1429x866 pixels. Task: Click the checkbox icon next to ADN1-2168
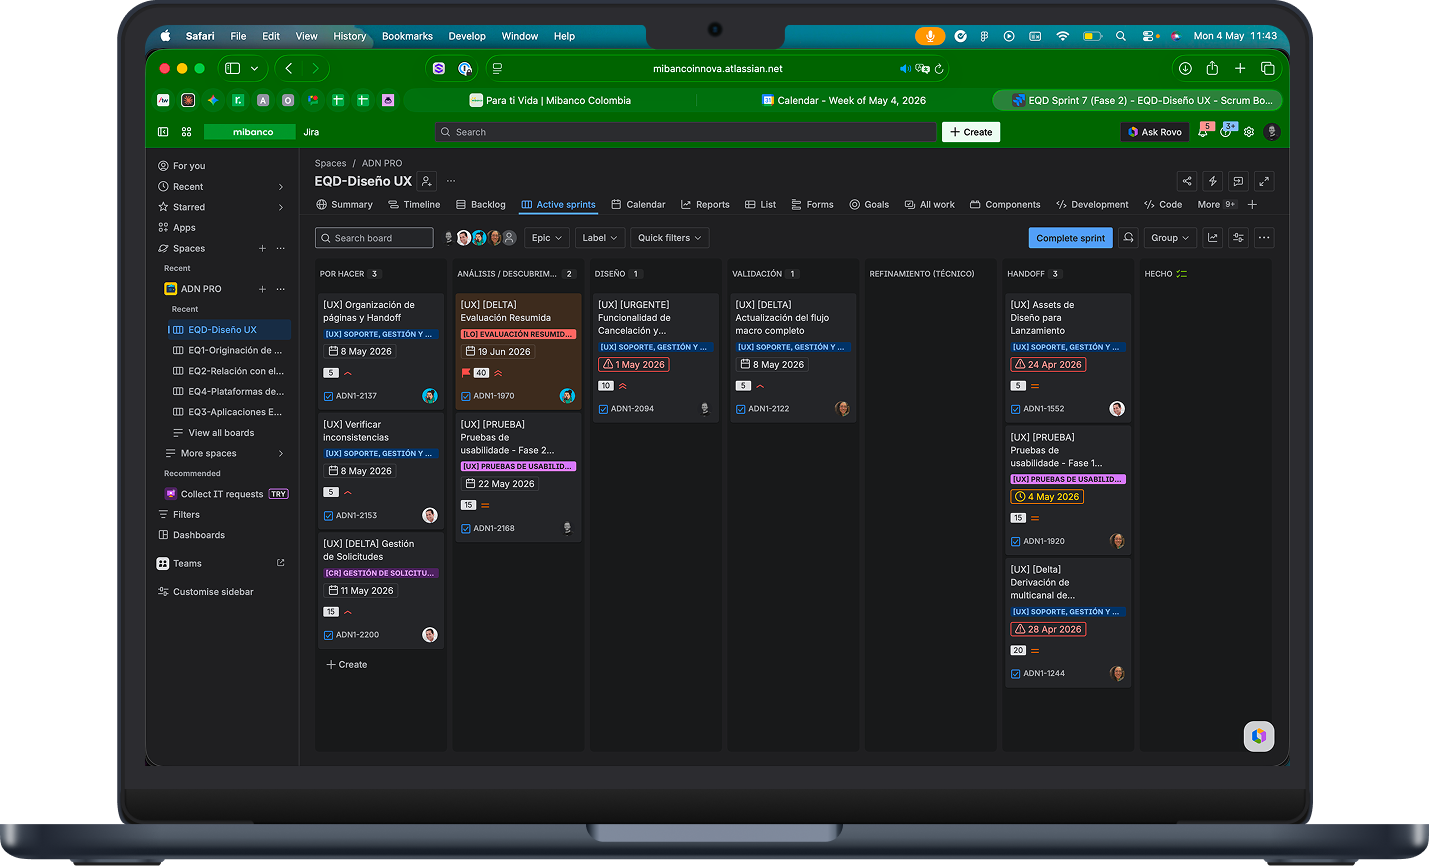coord(466,528)
